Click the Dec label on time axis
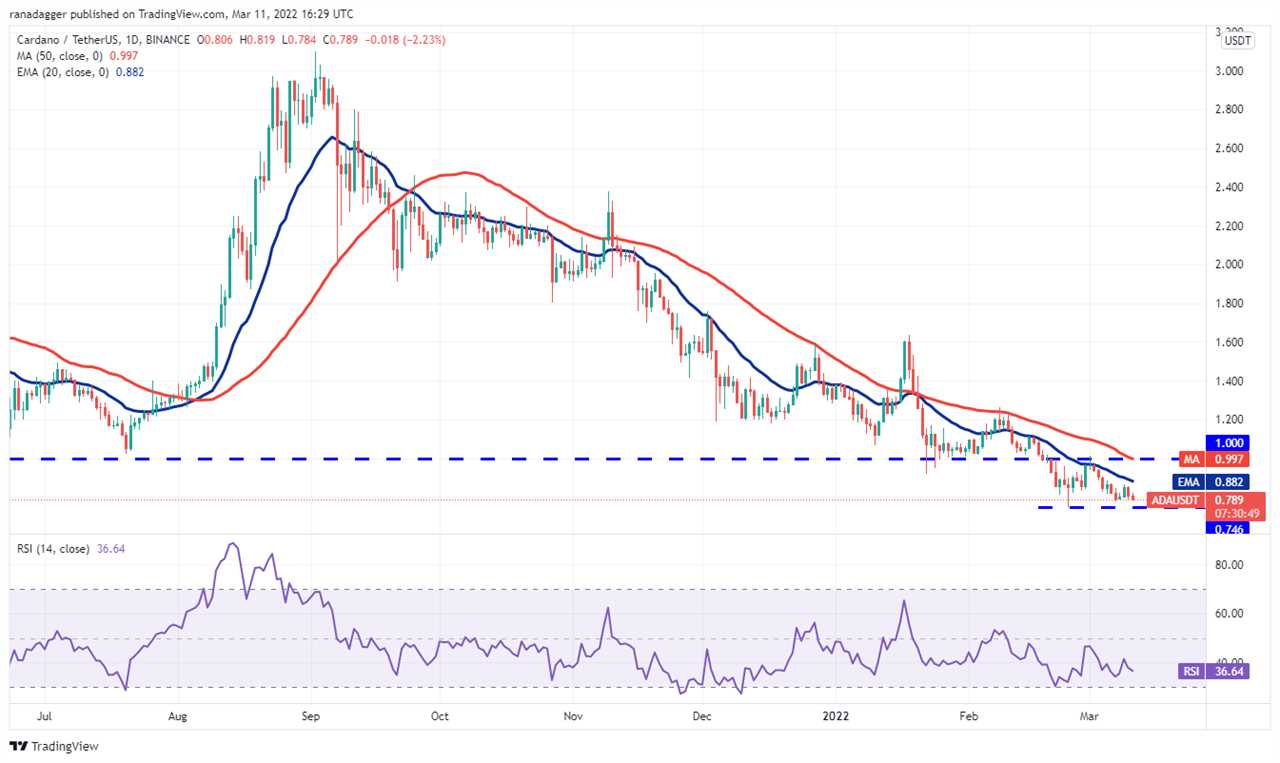The height and width of the screenshot is (763, 1280). pos(702,716)
